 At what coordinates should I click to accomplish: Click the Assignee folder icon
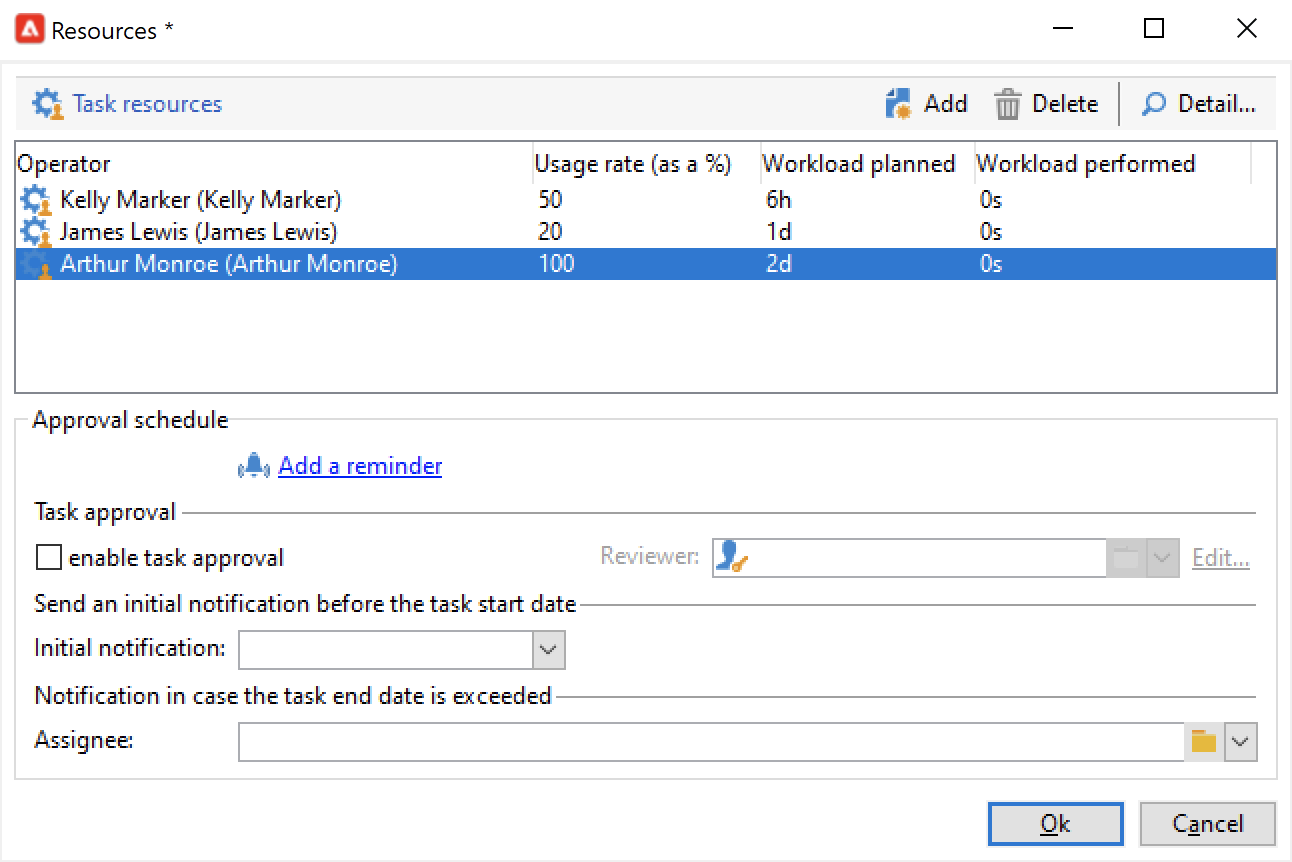coord(1204,742)
